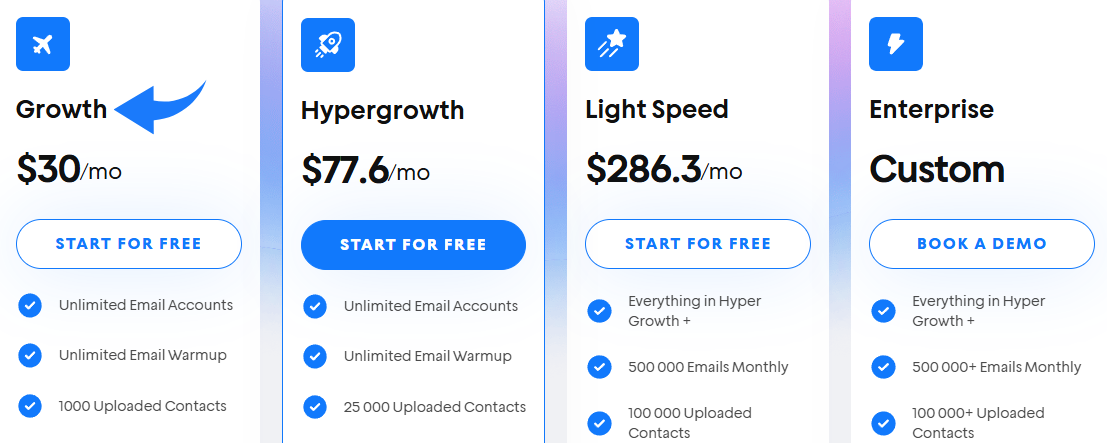The width and height of the screenshot is (1107, 443).
Task: Click checkmark next to 1000 Uploaded Contacts
Action: 30,406
